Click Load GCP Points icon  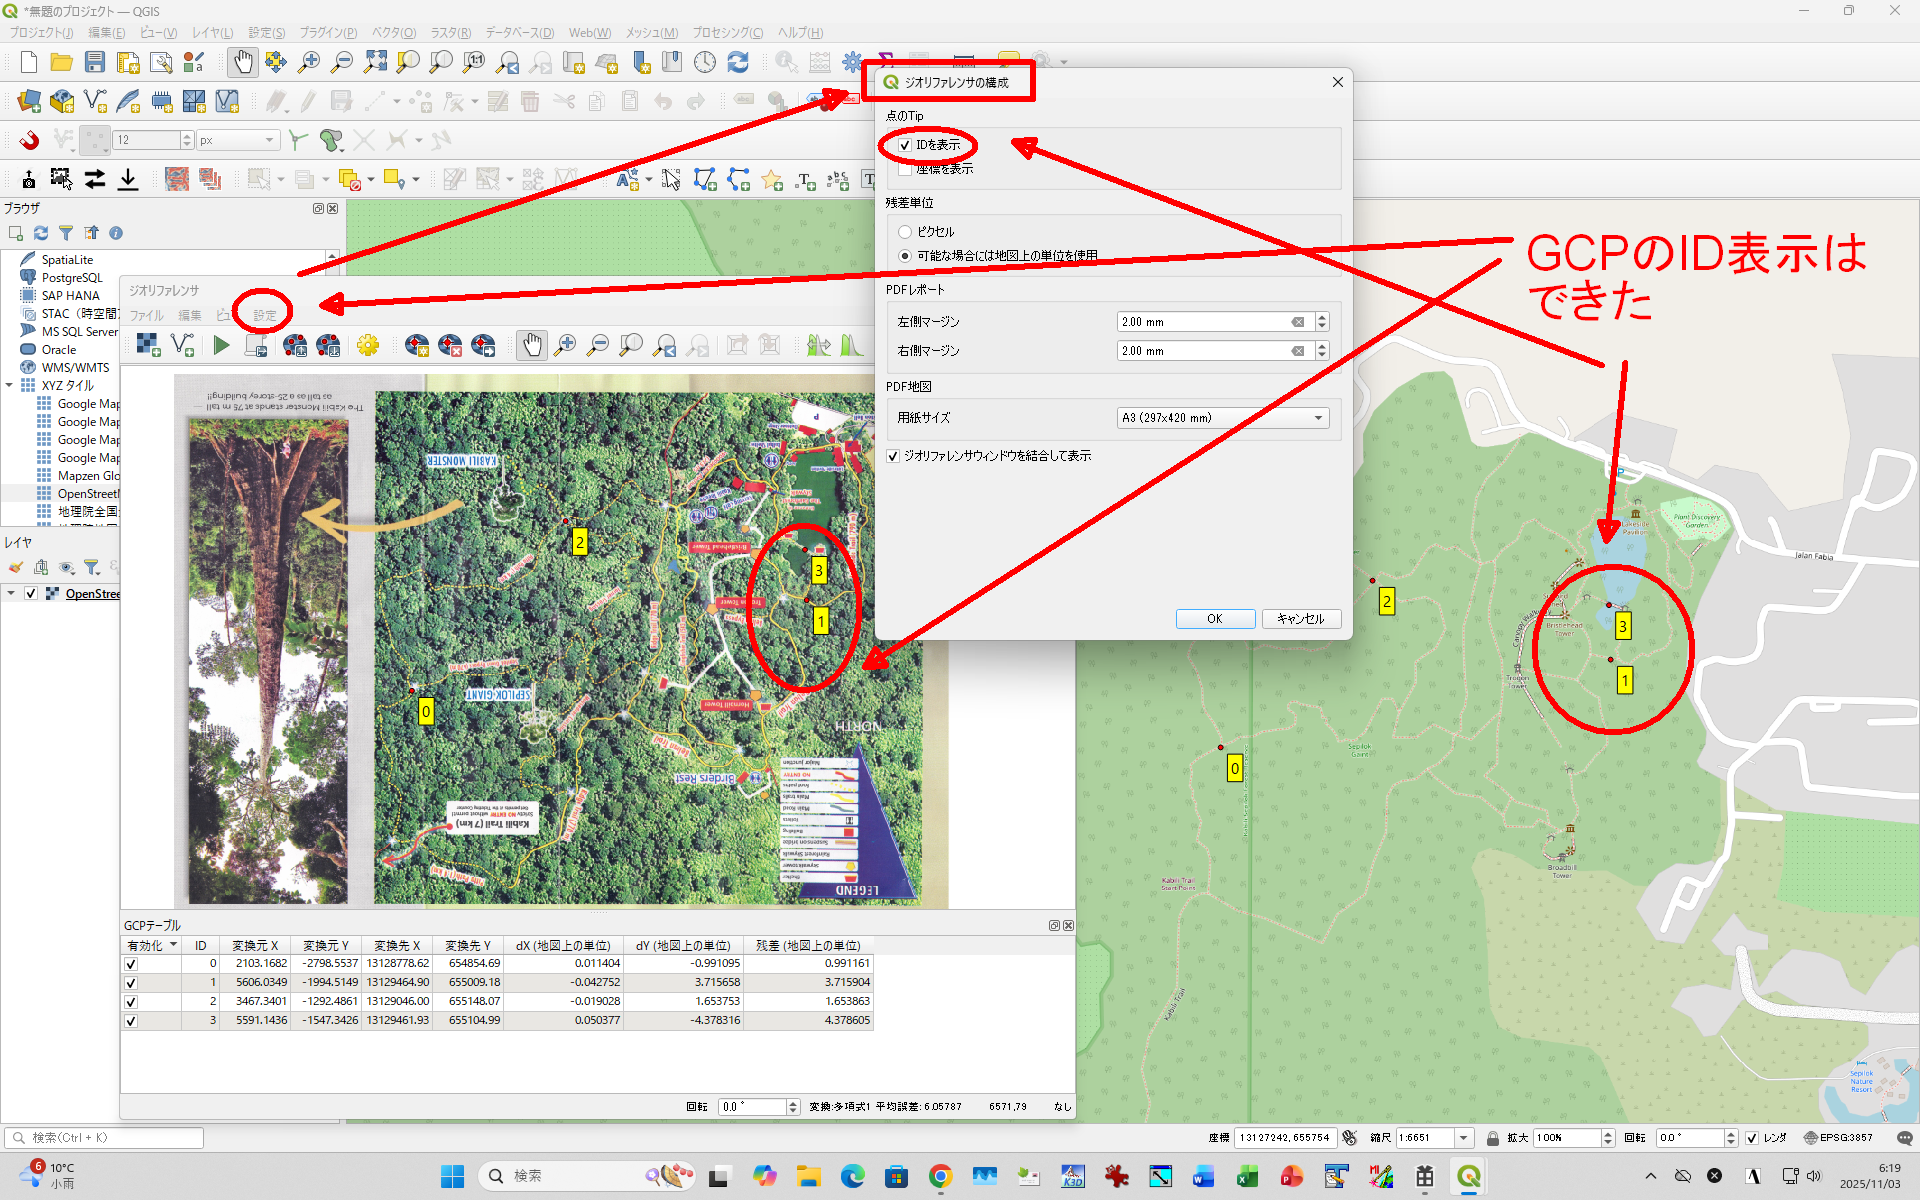click(x=295, y=346)
